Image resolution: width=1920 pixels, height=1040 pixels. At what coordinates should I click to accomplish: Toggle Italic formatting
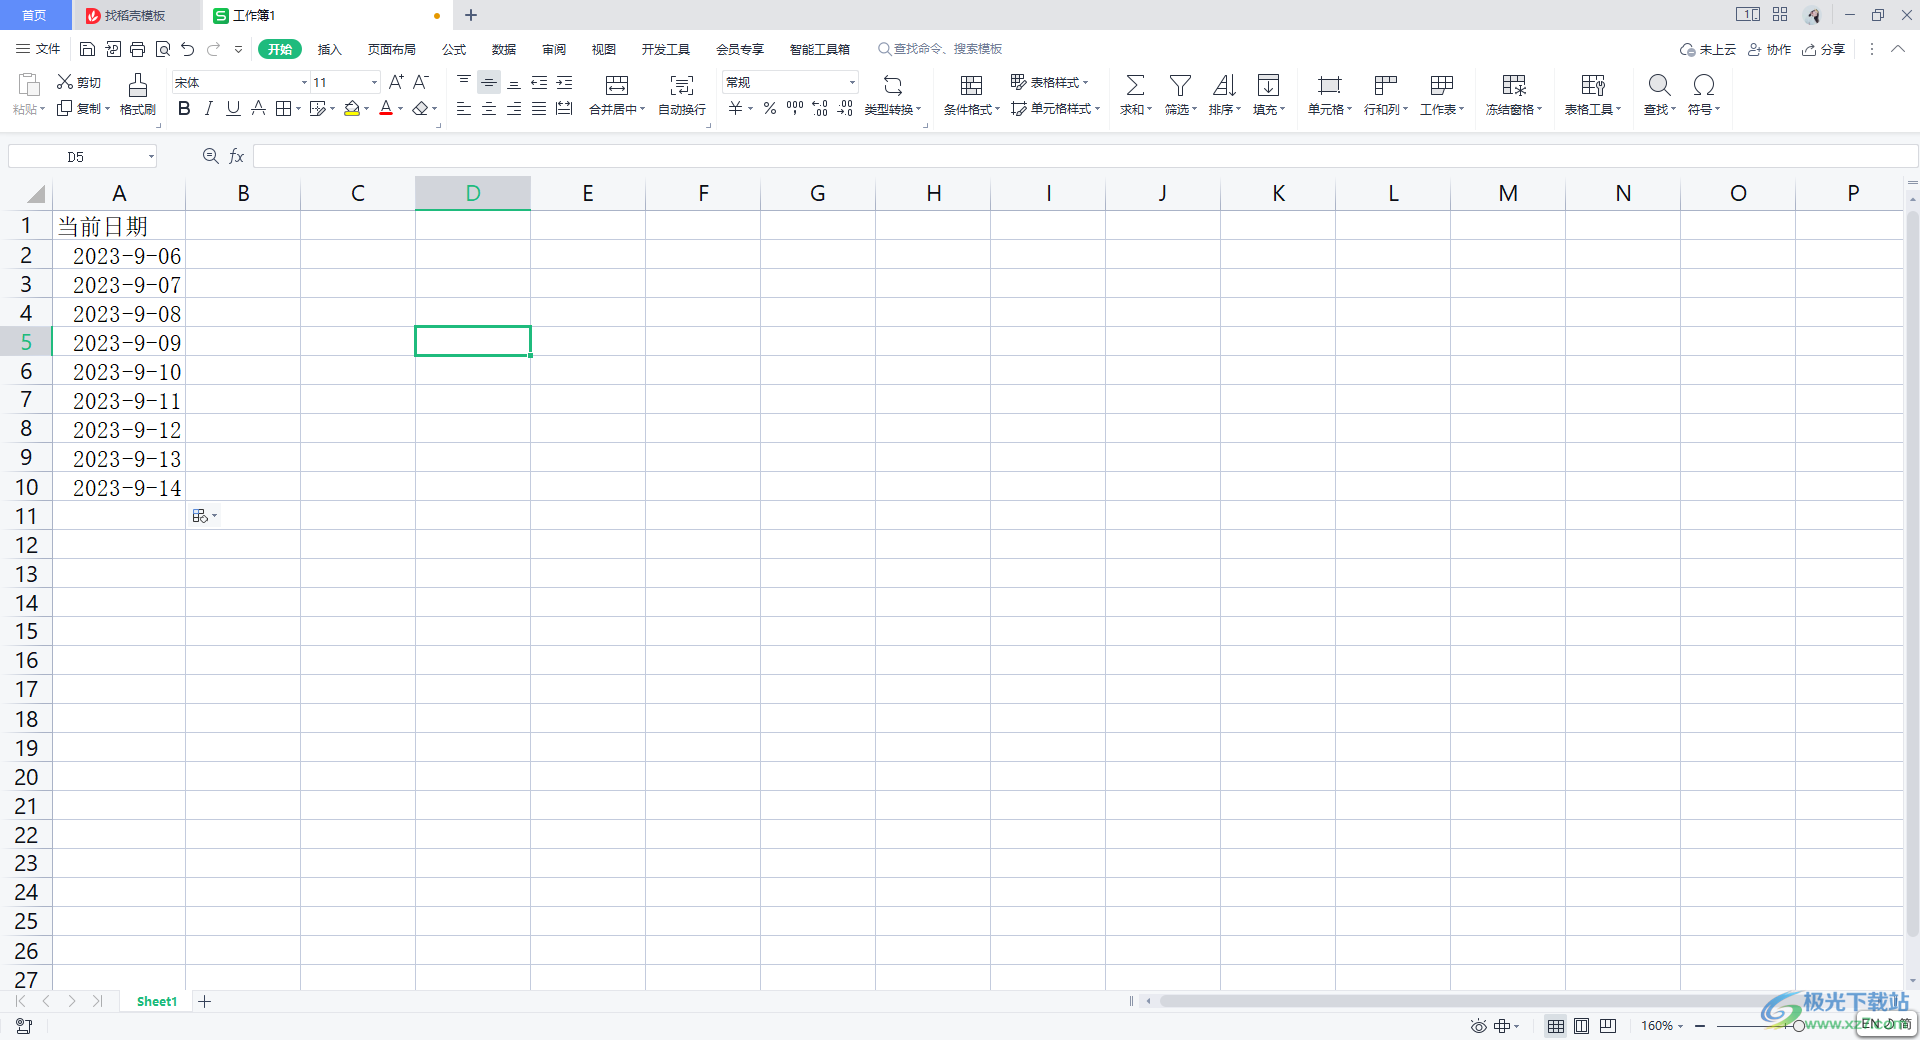pyautogui.click(x=208, y=108)
